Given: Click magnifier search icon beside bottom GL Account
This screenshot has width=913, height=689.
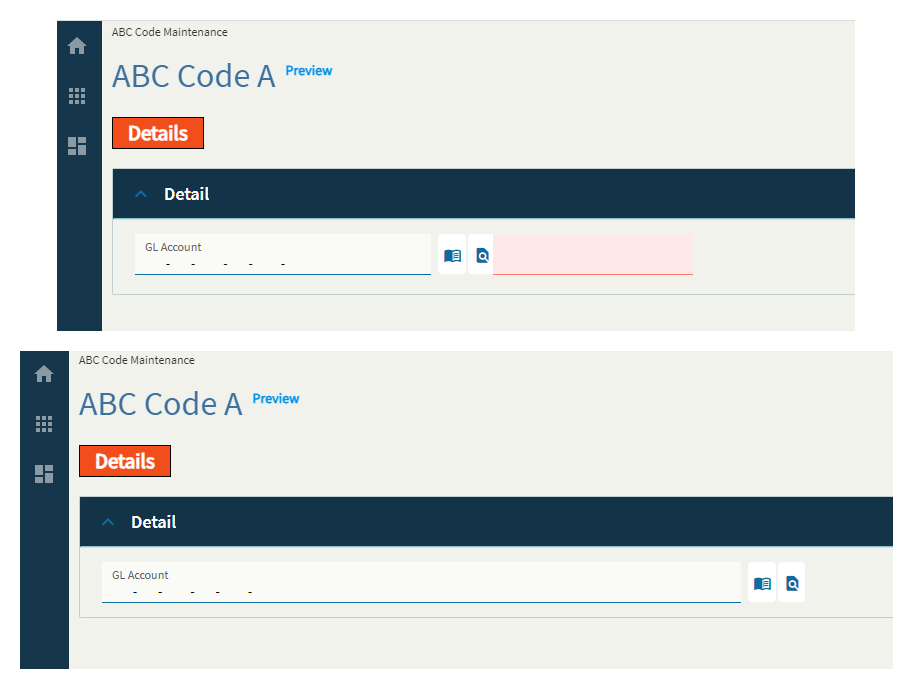Looking at the screenshot, I should [792, 582].
